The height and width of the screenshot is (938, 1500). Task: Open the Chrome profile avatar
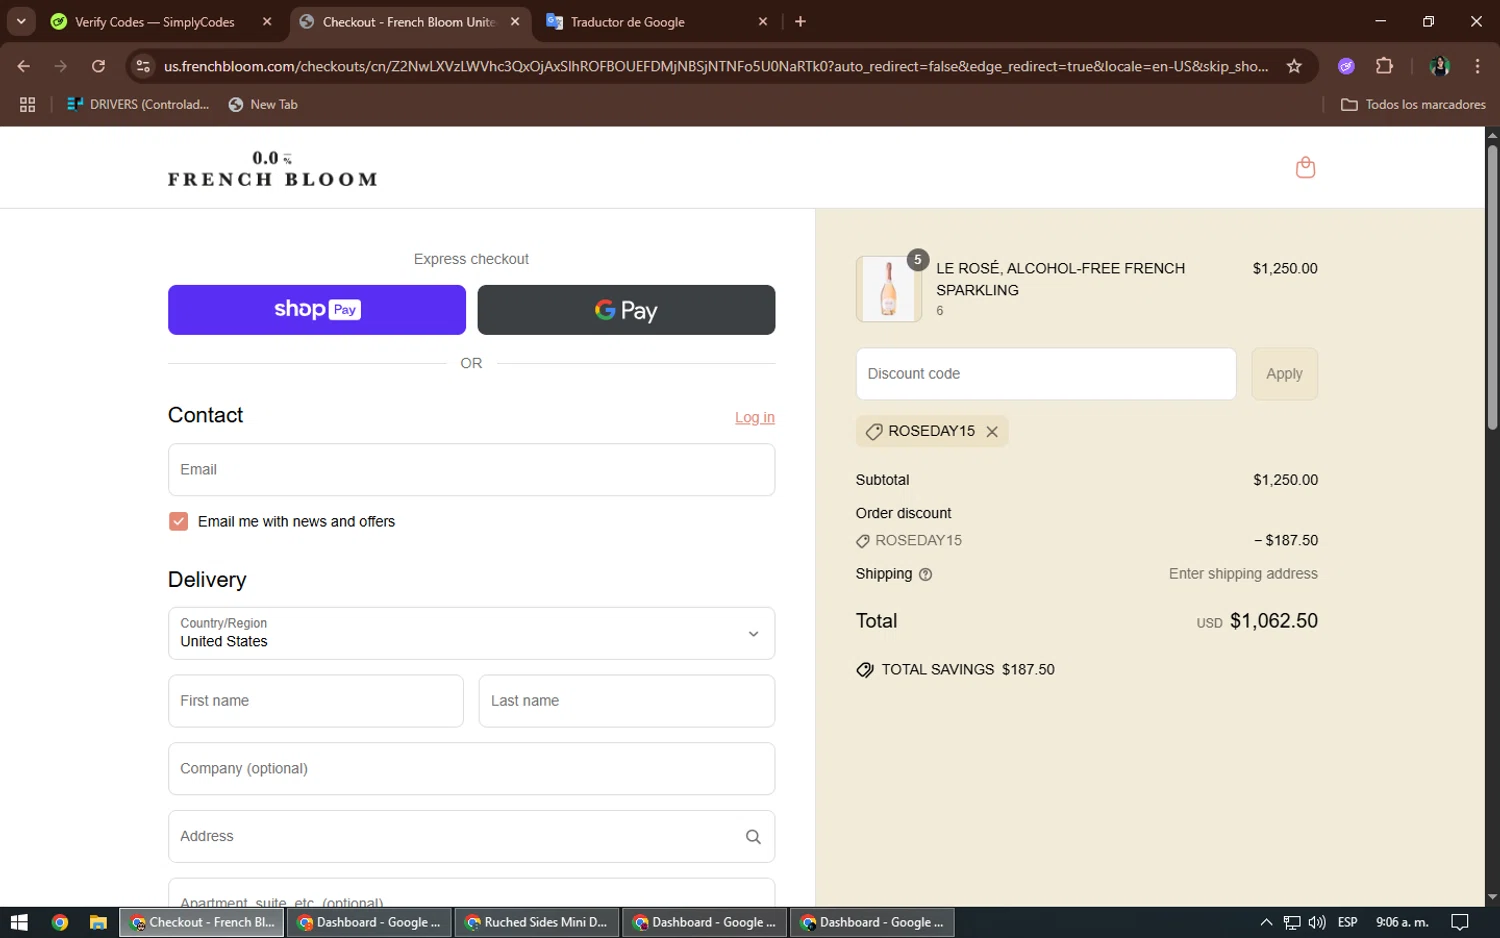coord(1440,66)
